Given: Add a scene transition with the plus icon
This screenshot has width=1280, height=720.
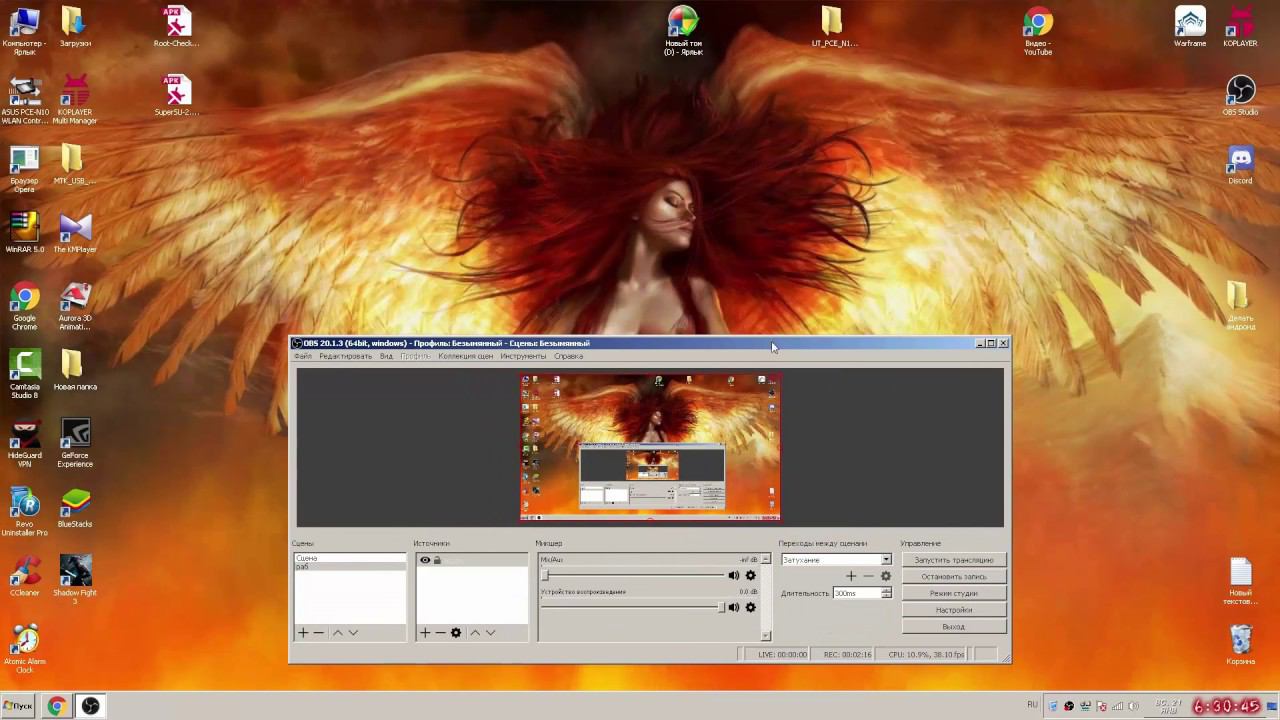Looking at the screenshot, I should (x=851, y=576).
